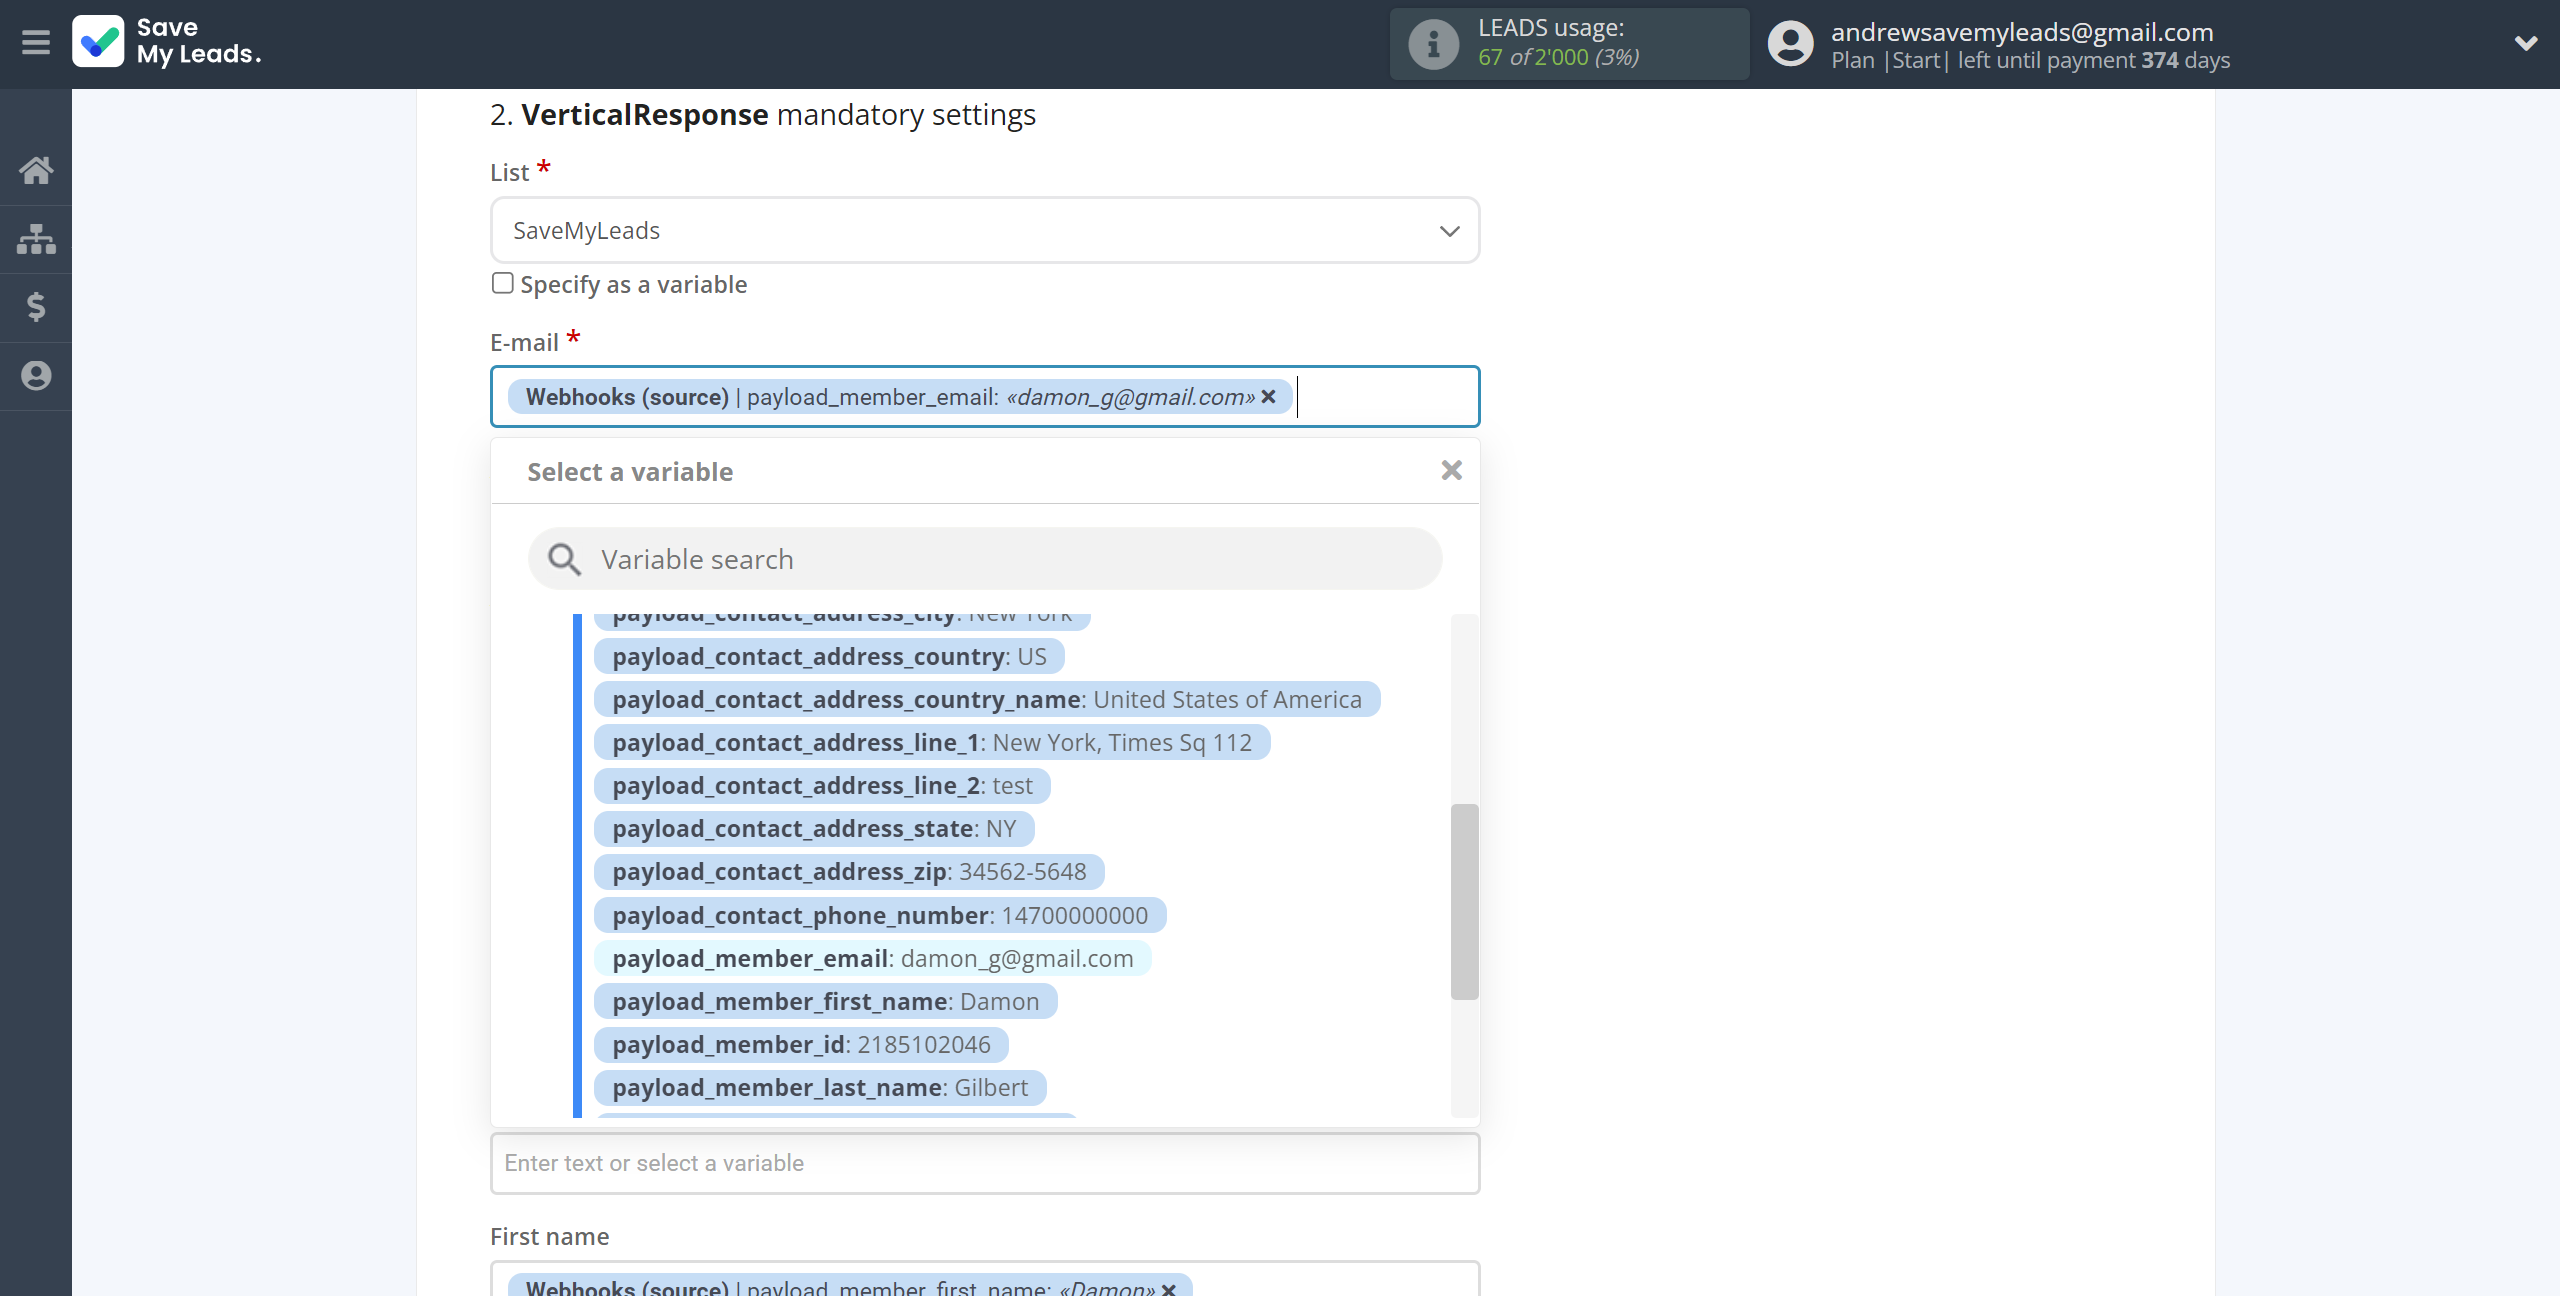Viewport: 2560px width, 1296px height.
Task: Click the LEADS usage counter text
Action: [x=1559, y=58]
